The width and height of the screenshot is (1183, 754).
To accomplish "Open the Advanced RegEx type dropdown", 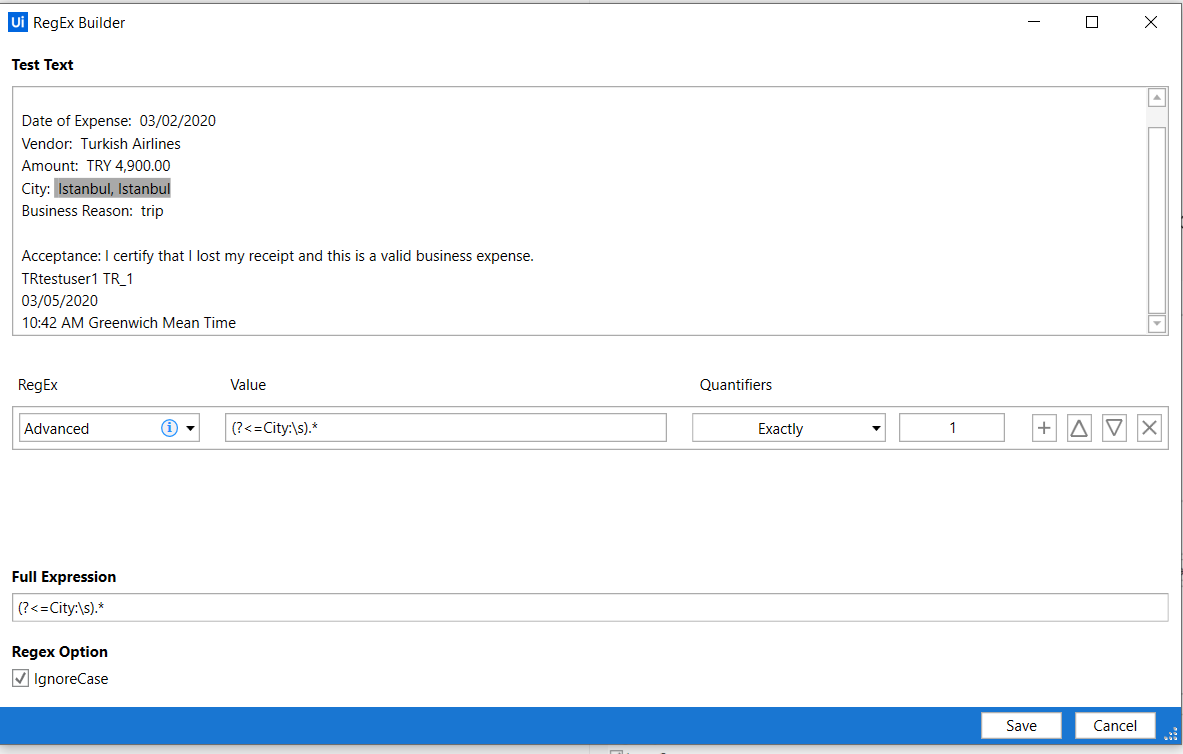I will coord(109,428).
